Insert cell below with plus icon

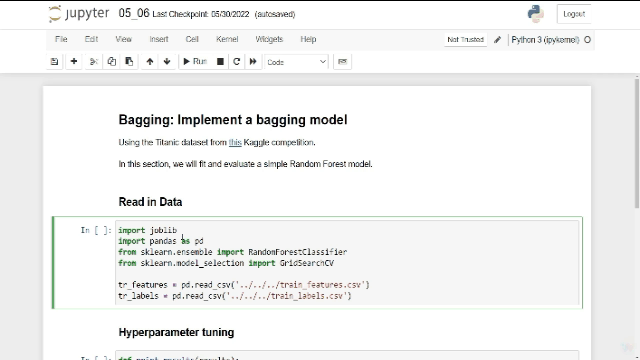74,62
